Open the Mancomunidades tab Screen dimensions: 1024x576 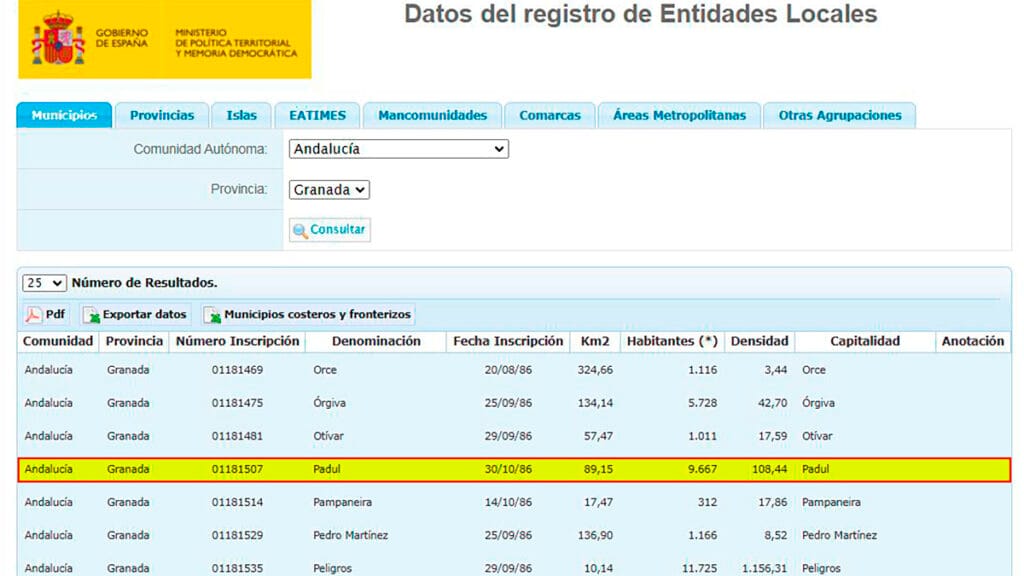432,114
